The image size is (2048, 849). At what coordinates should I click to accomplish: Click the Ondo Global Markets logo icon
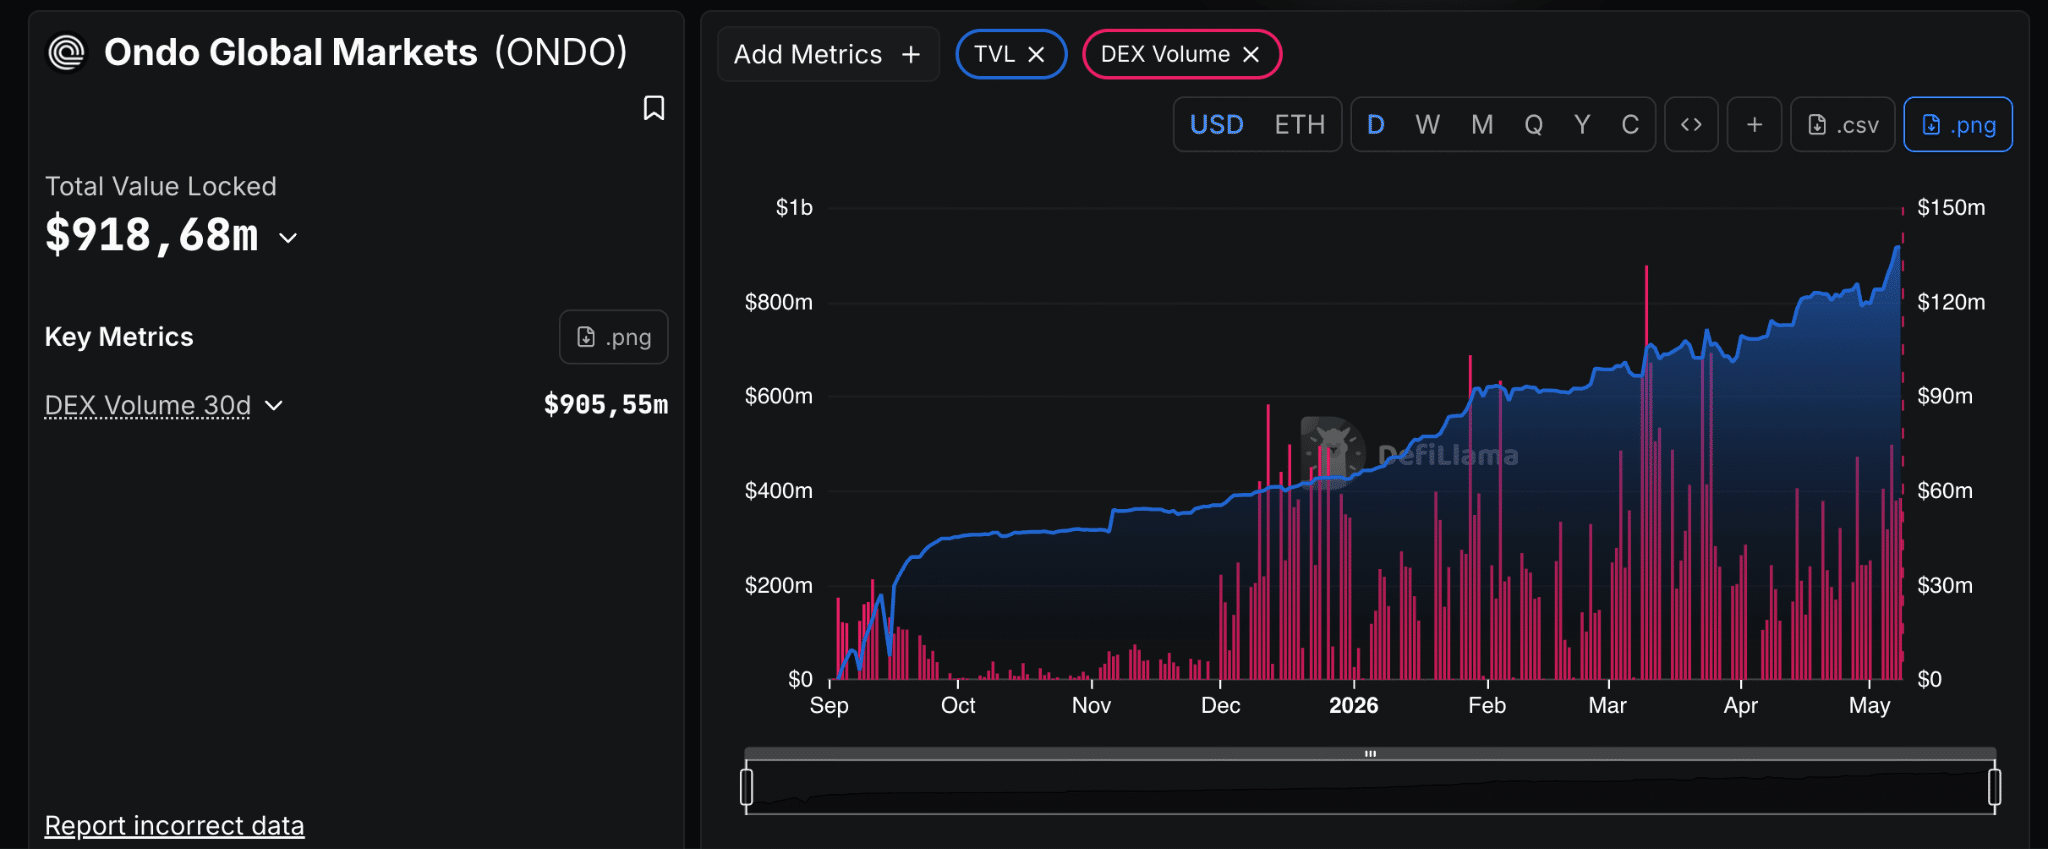pyautogui.click(x=67, y=52)
